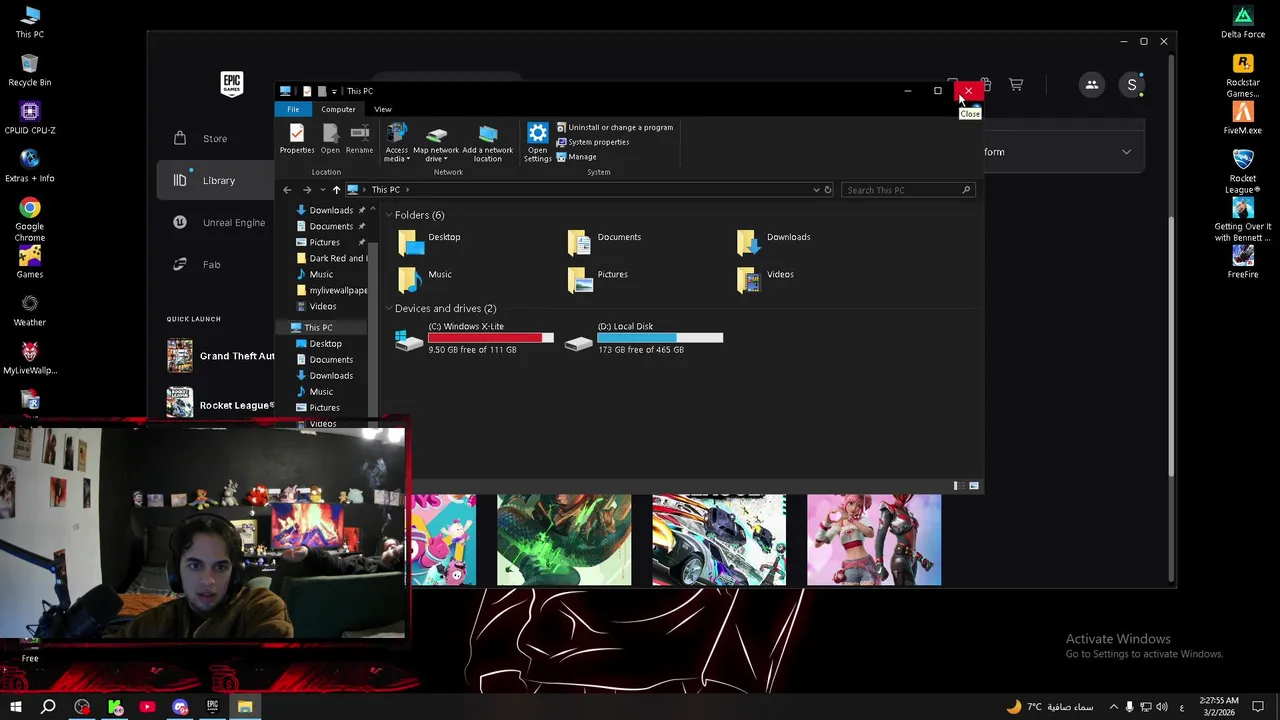Click Uninstall or change a program
1280x720 pixels.
[615, 127]
